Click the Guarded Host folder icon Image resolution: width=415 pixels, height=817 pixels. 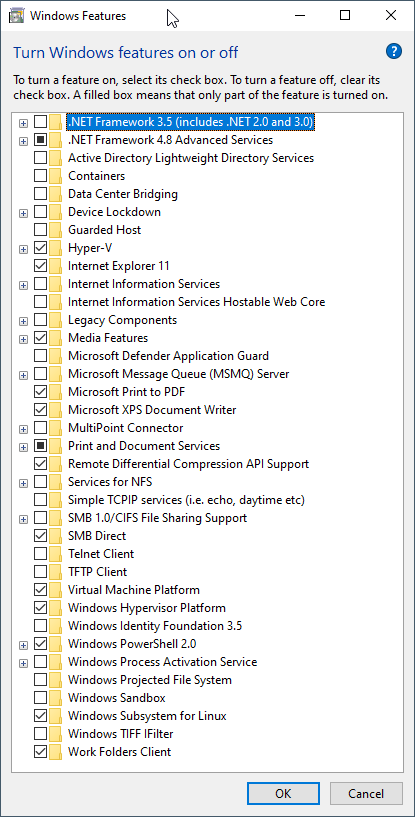(x=56, y=230)
